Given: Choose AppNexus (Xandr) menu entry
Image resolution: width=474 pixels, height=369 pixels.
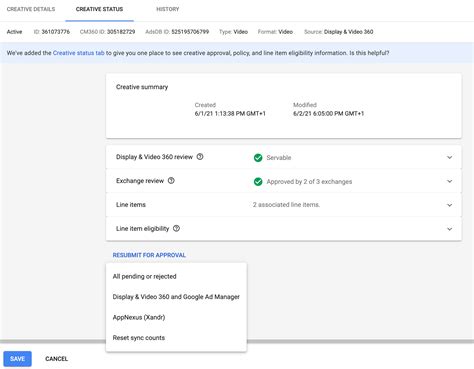Looking at the screenshot, I should click(x=176, y=317).
